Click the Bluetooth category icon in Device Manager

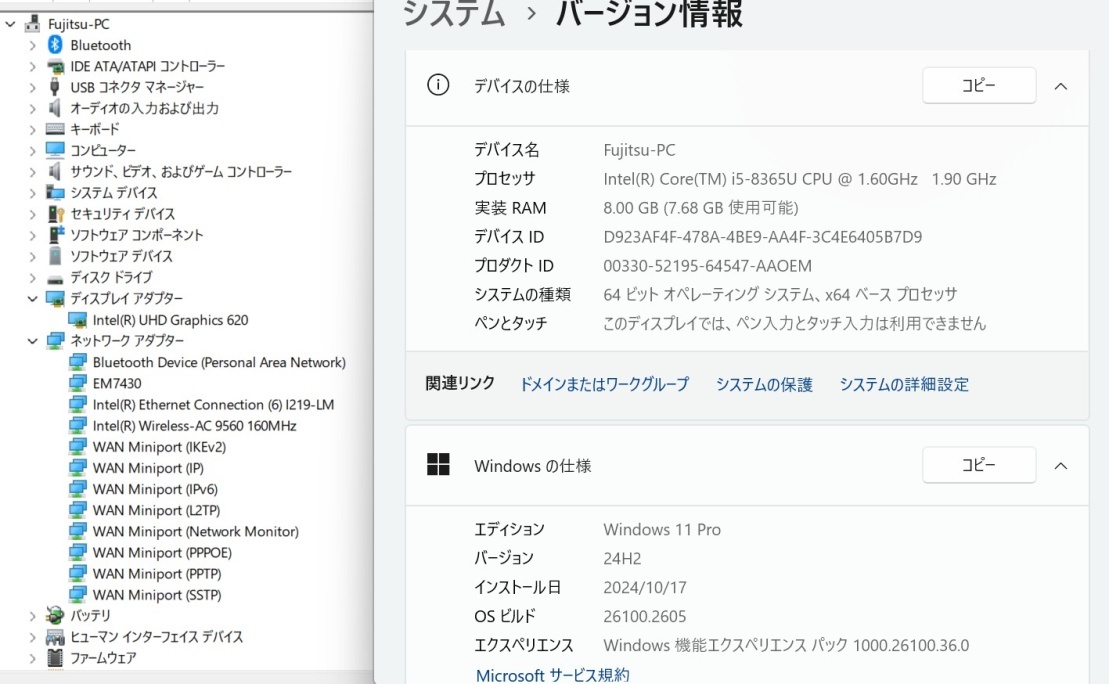55,45
